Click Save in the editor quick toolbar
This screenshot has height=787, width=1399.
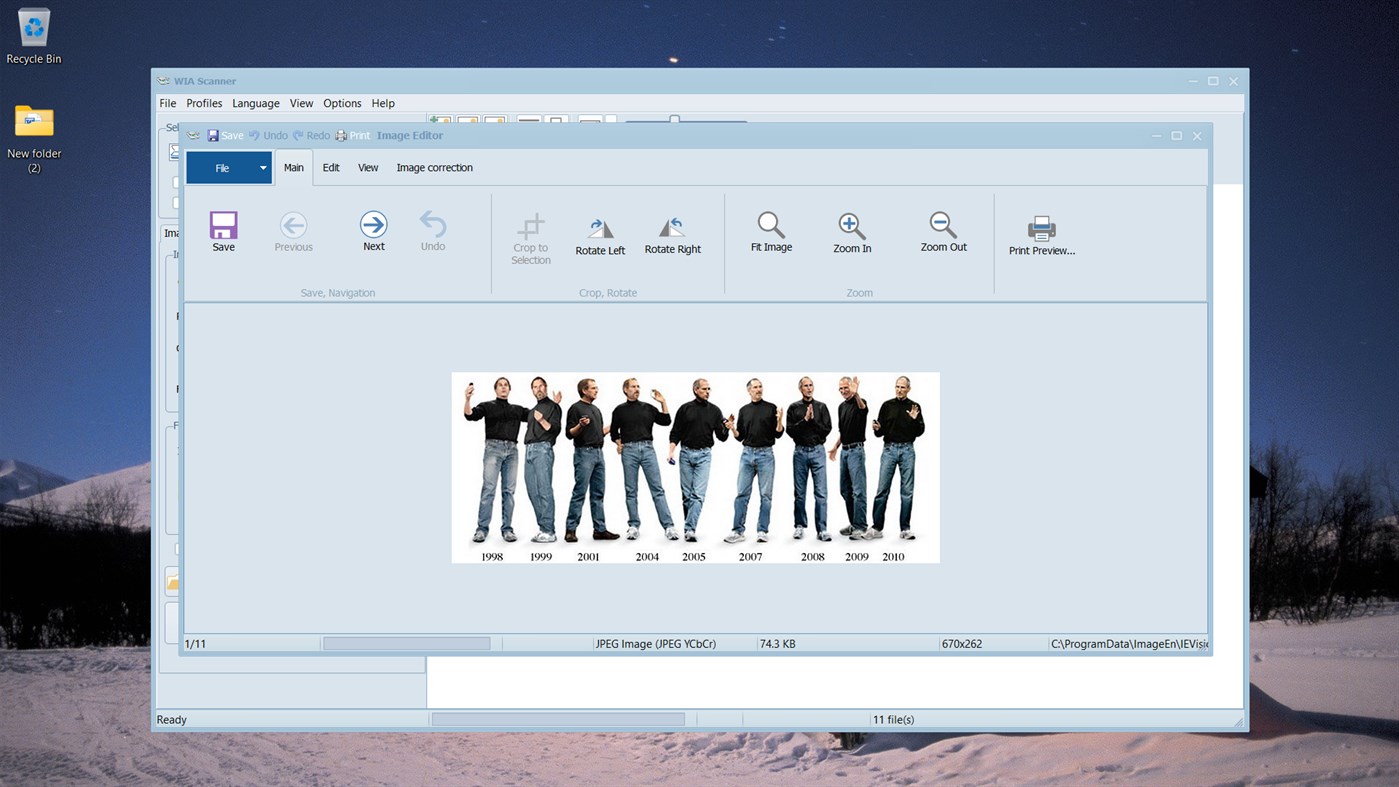(222, 135)
